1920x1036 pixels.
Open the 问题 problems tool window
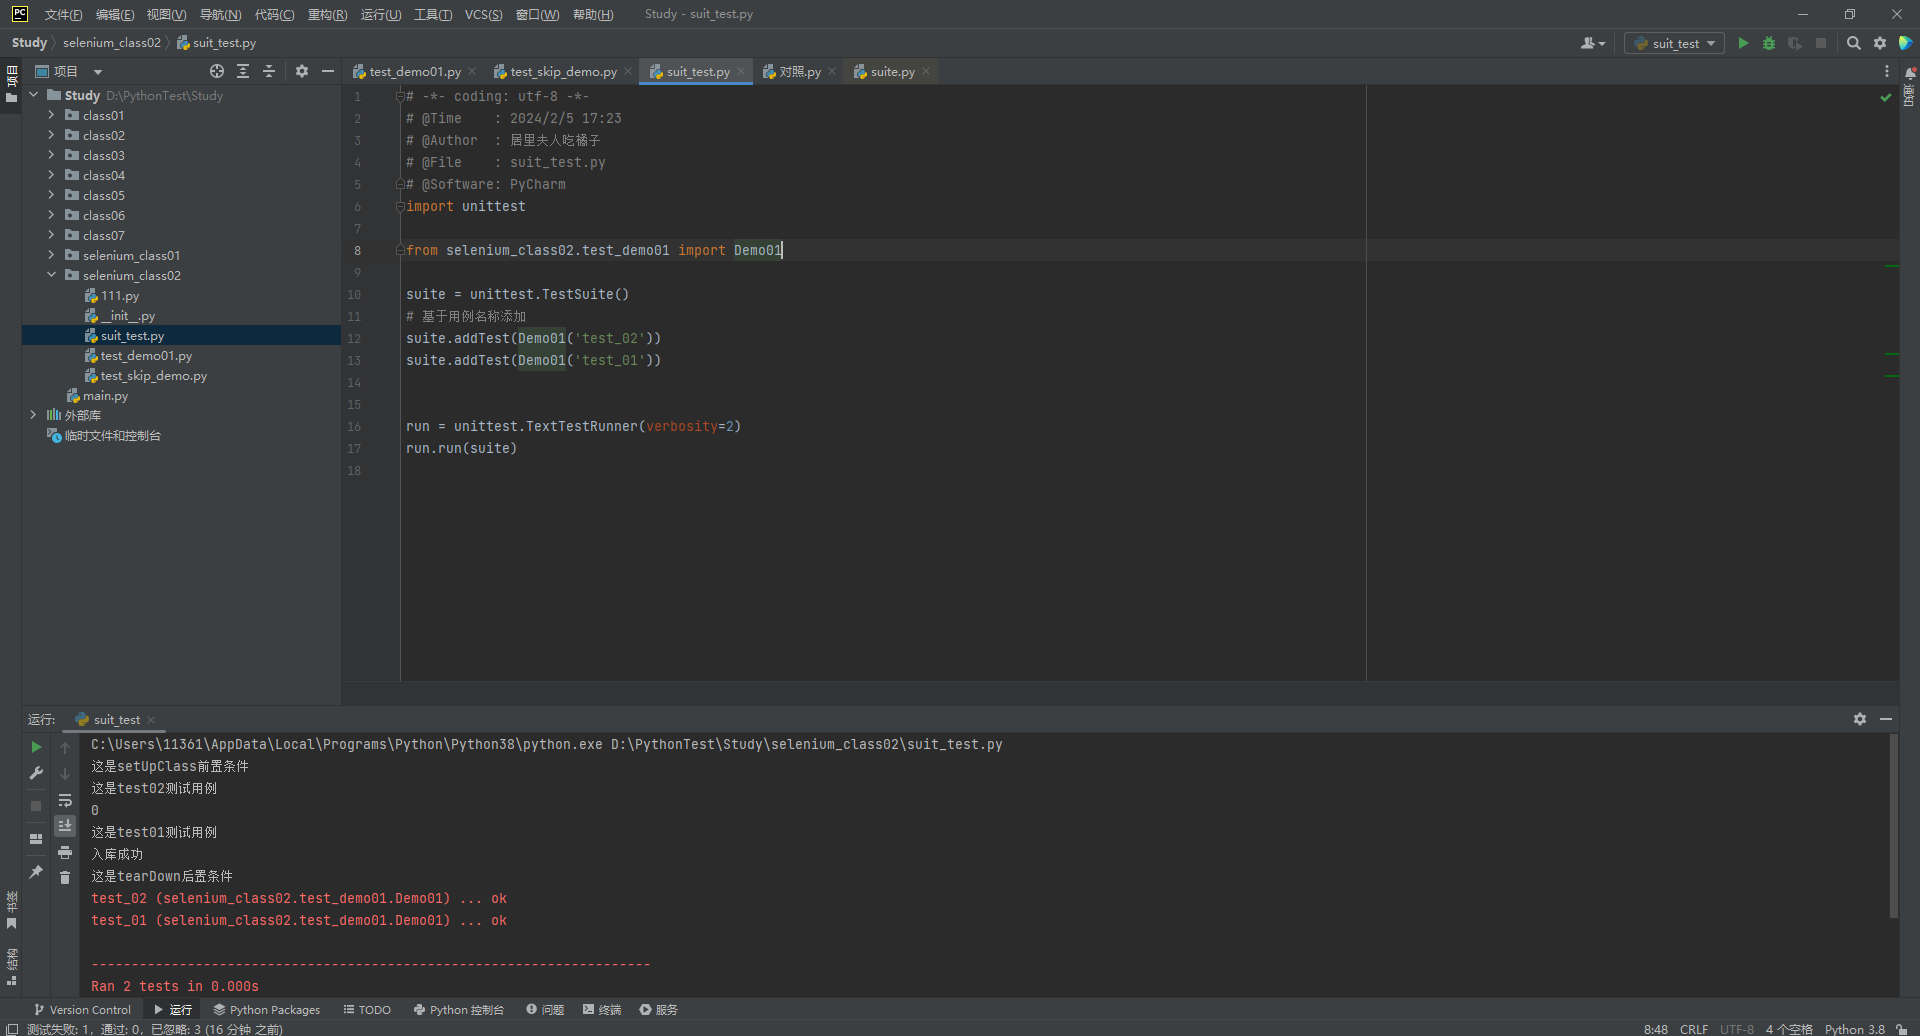click(545, 1010)
